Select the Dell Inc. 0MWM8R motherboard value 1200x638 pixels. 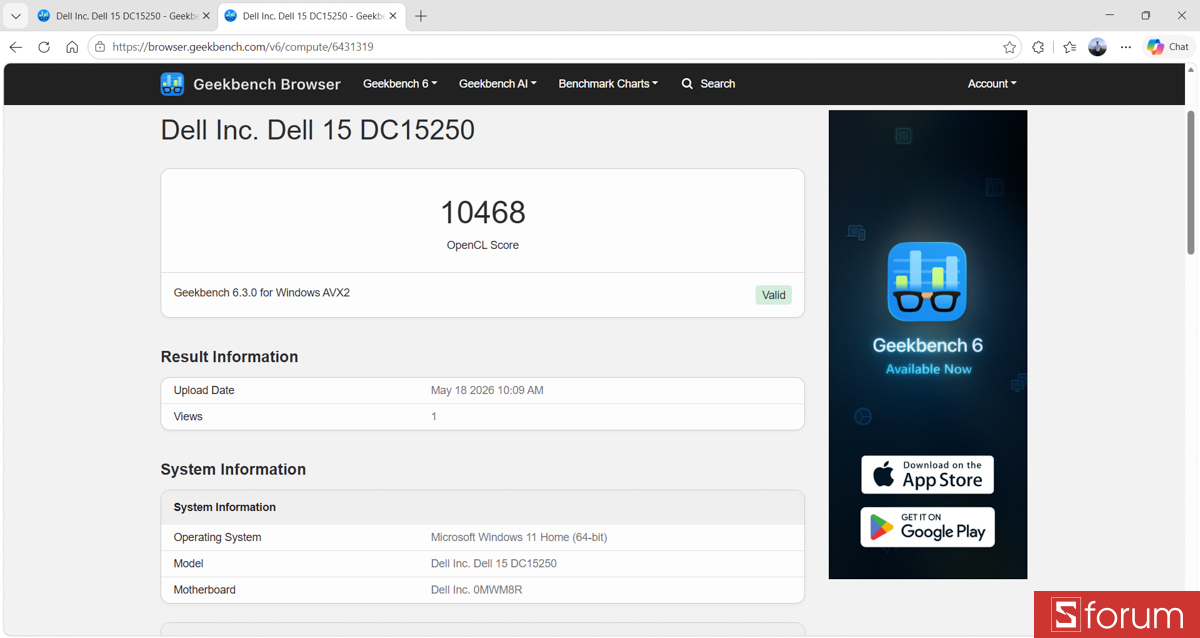coord(476,590)
